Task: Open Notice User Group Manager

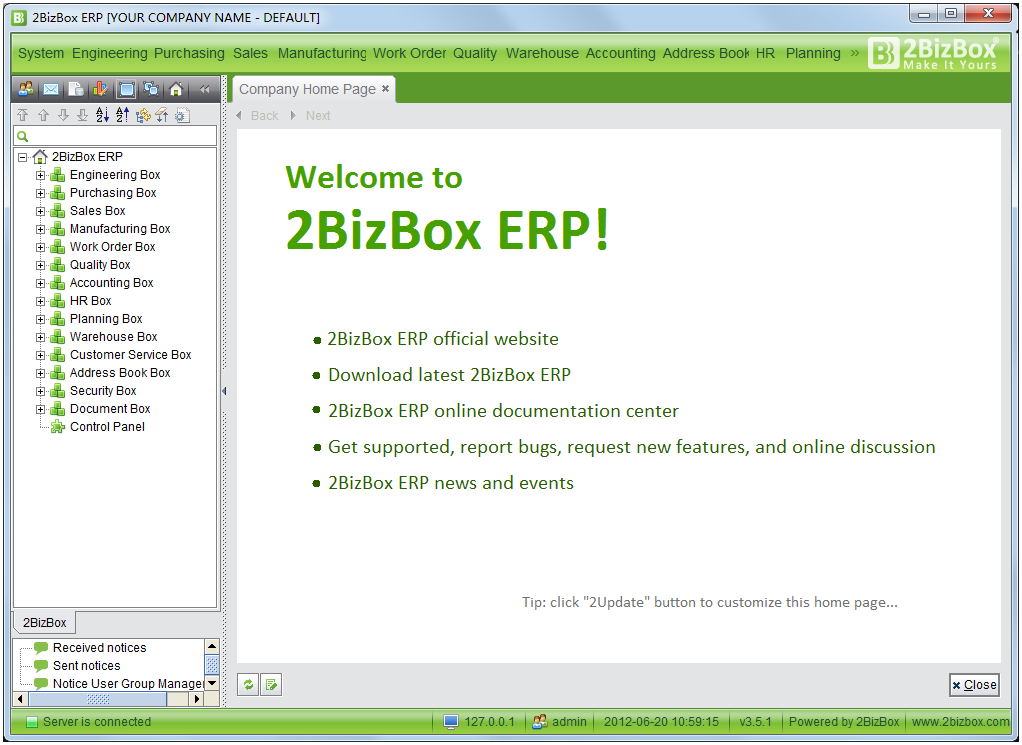Action: (128, 684)
